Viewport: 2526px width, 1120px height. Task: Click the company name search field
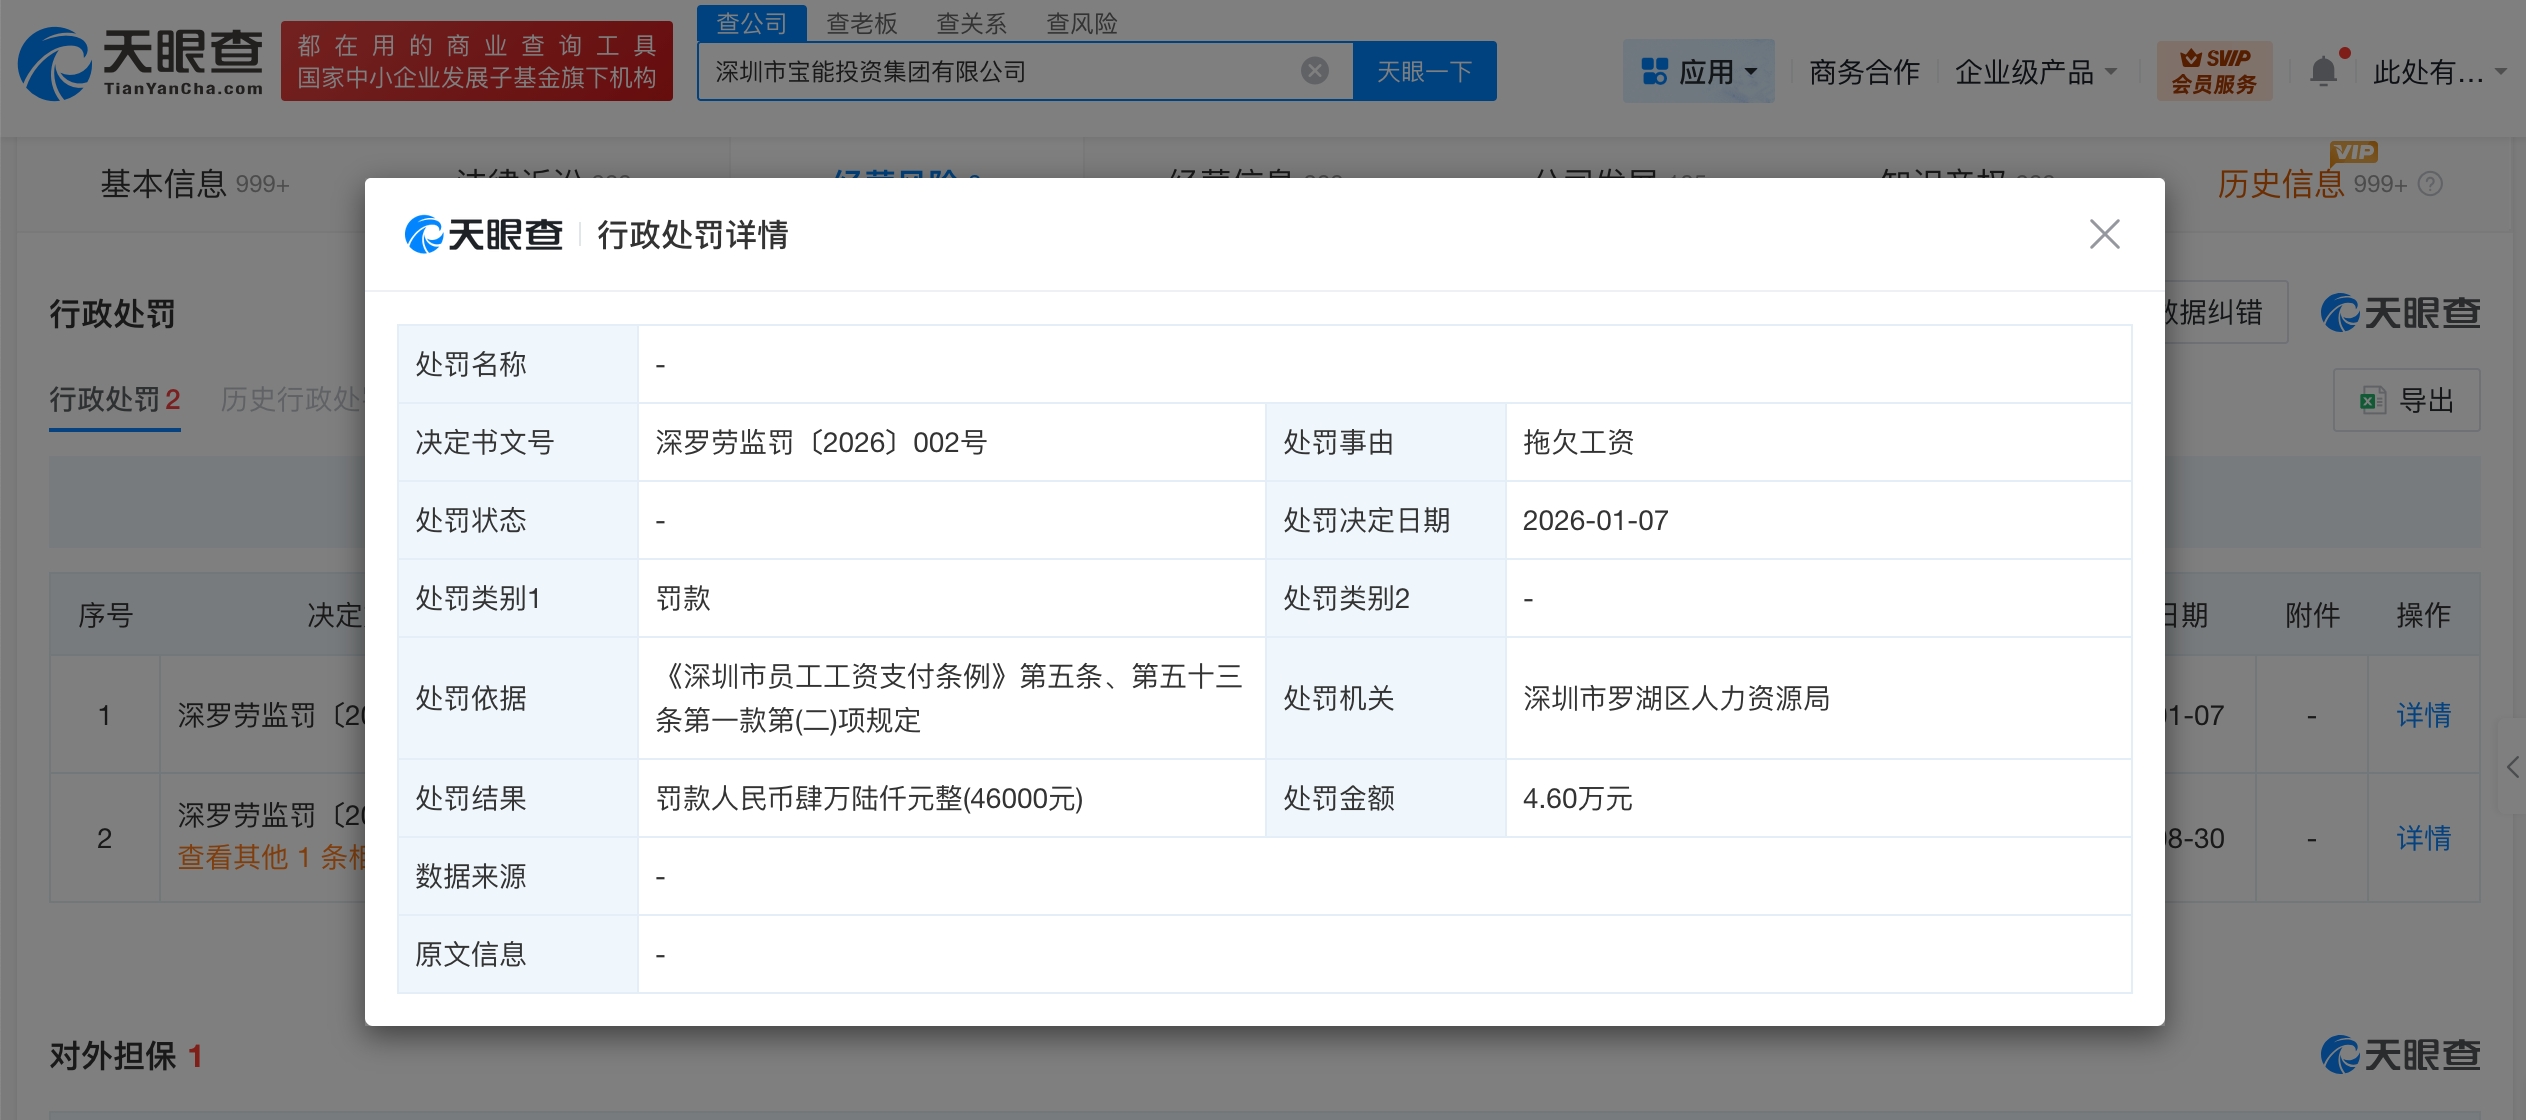click(1000, 71)
